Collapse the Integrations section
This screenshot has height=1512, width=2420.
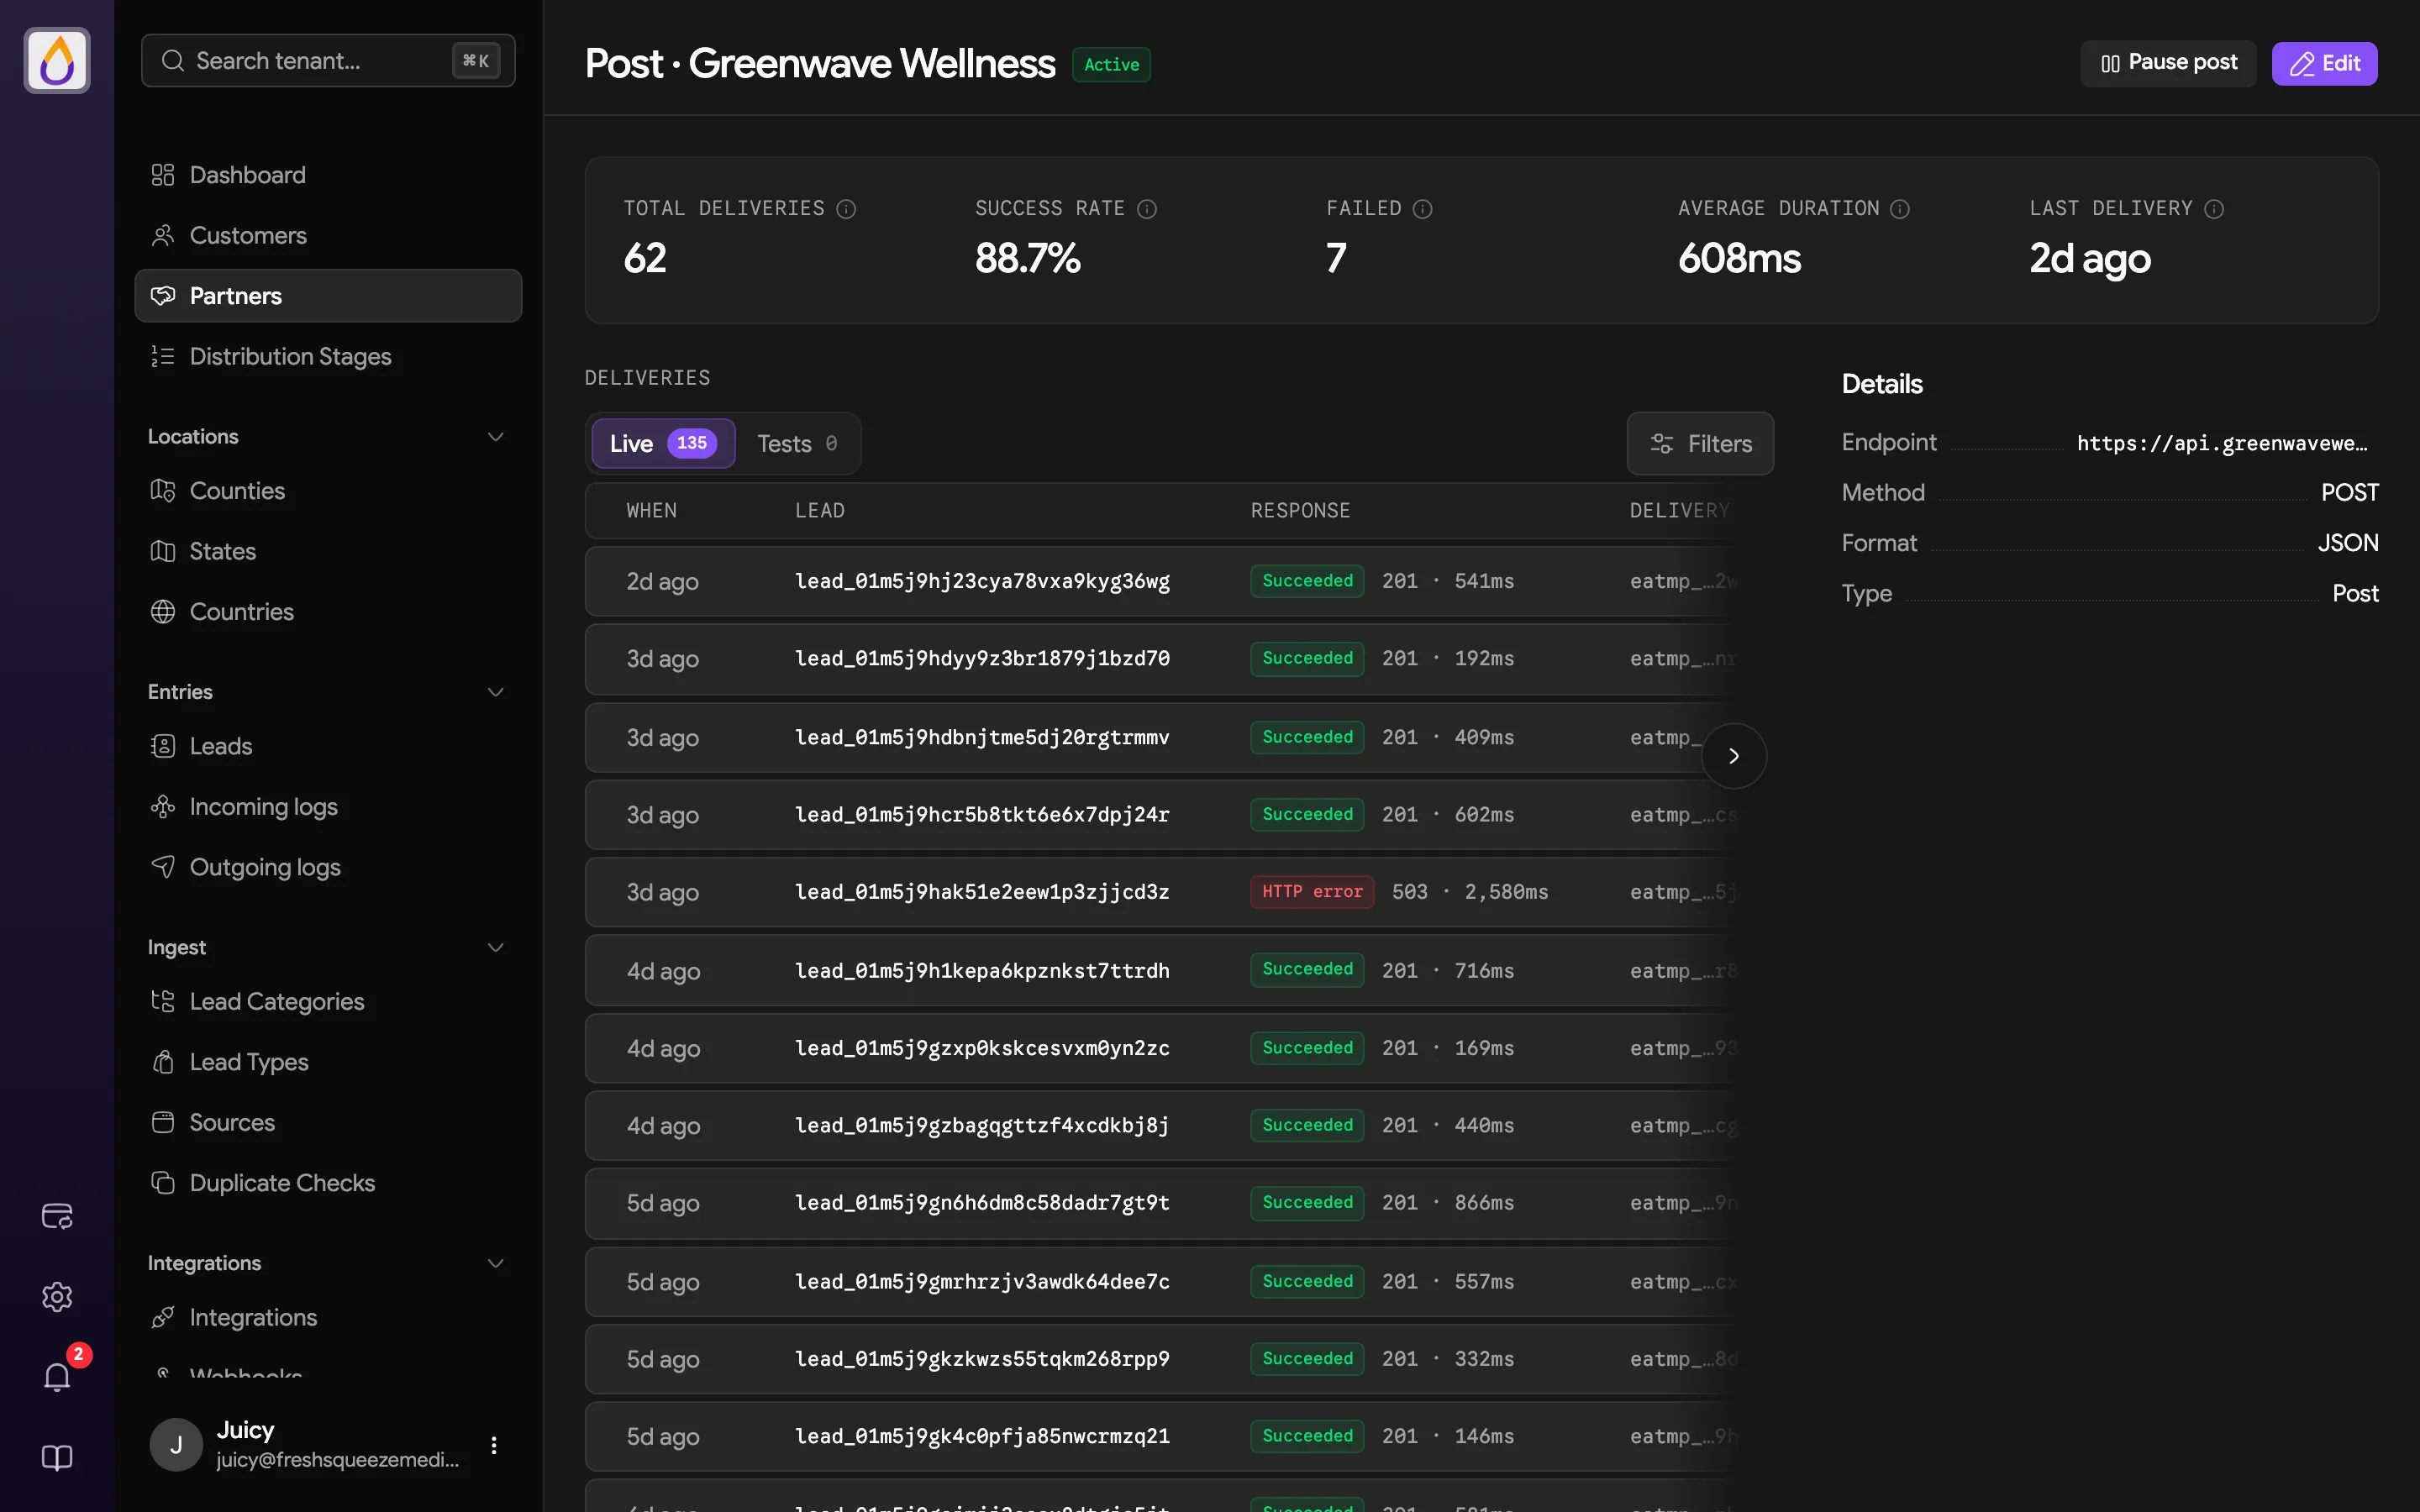[x=496, y=1264]
